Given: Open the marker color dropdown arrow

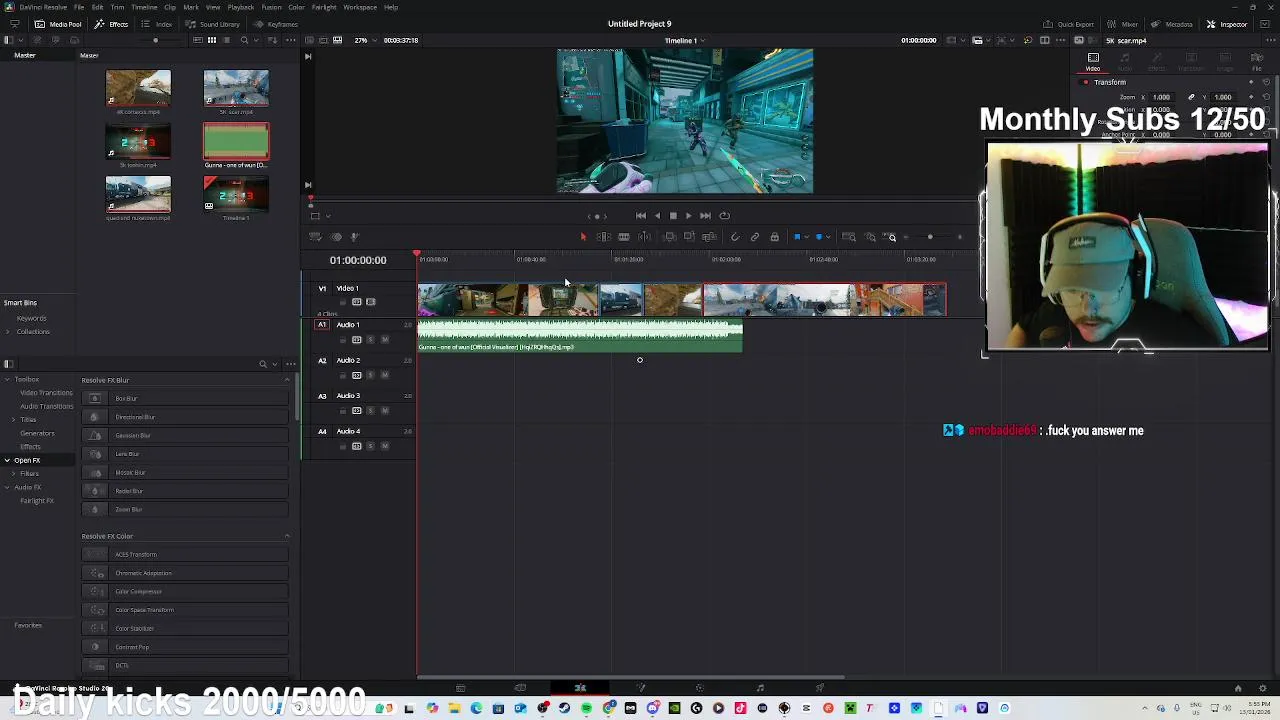Looking at the screenshot, I should [828, 237].
